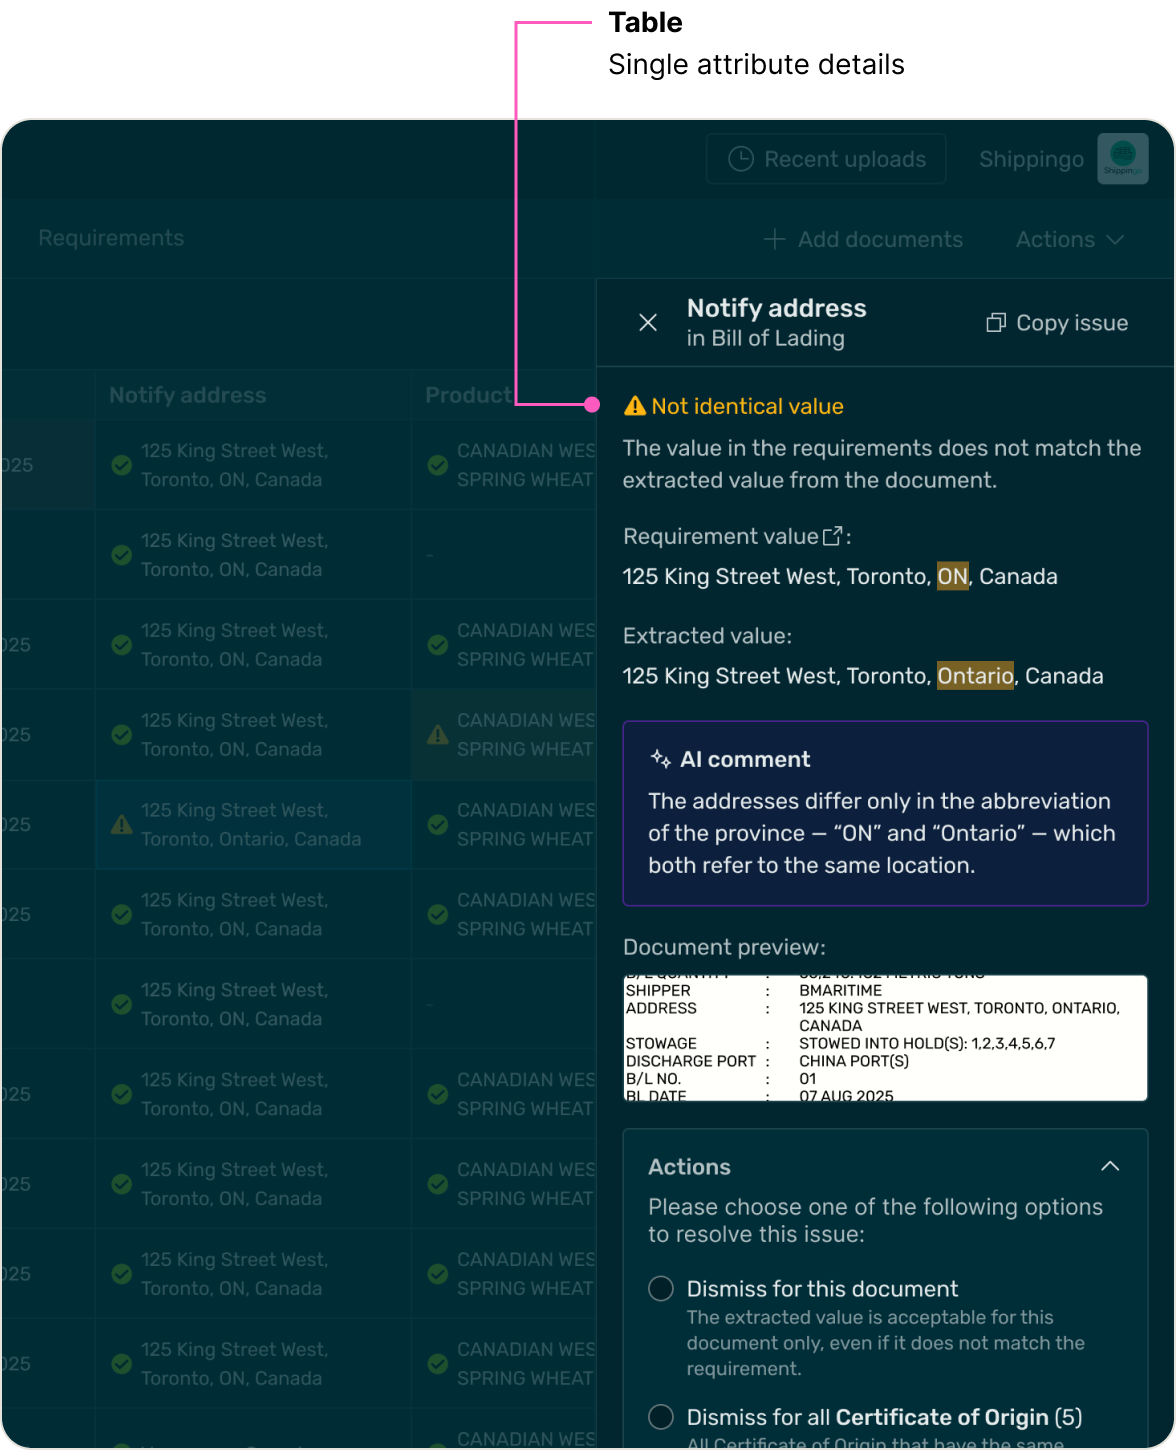Viewport: 1176px width, 1450px height.
Task: Select Dismiss for all Certificate of Origin
Action: [661, 1417]
